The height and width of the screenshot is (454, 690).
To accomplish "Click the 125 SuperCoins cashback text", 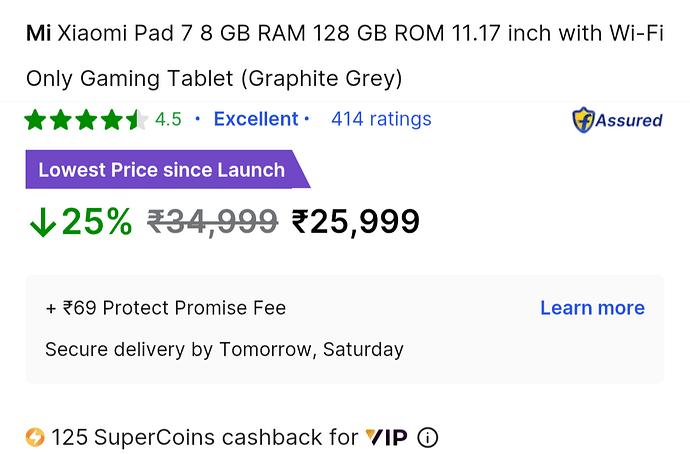I will pyautogui.click(x=205, y=437).
